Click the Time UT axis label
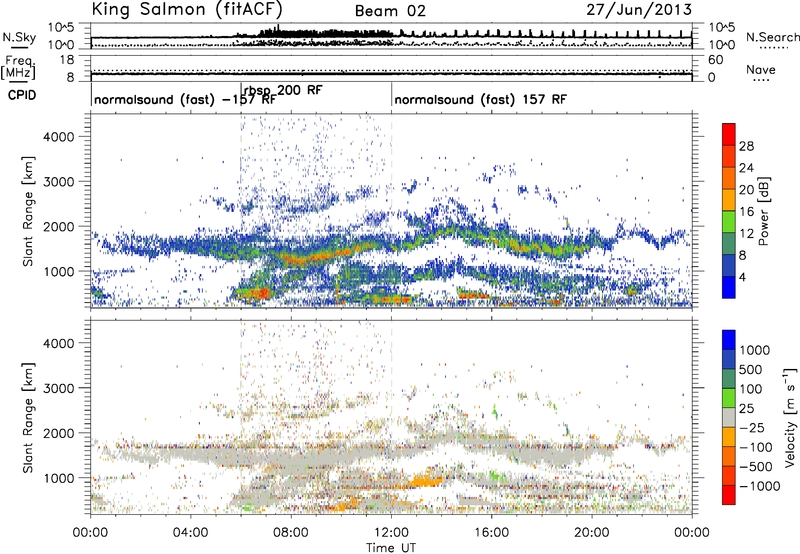The height and width of the screenshot is (554, 800). pyautogui.click(x=391, y=548)
